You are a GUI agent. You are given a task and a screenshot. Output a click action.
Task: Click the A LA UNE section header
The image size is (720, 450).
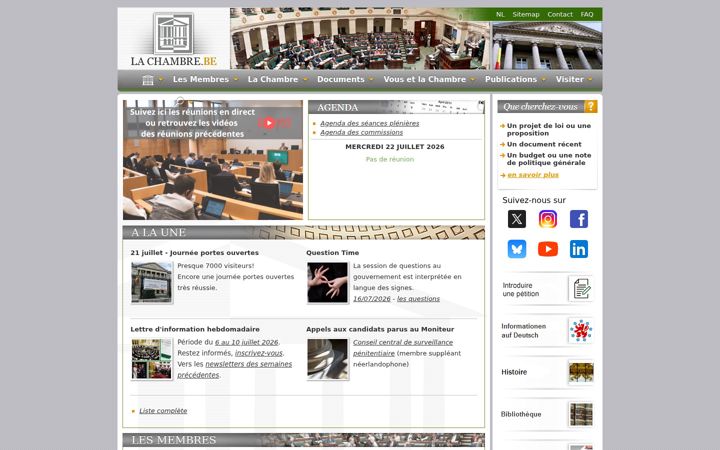click(304, 232)
